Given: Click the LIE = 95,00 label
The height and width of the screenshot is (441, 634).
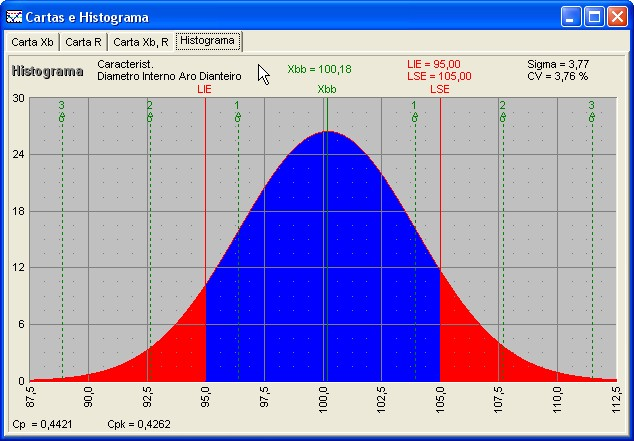Looking at the screenshot, I should tap(433, 64).
